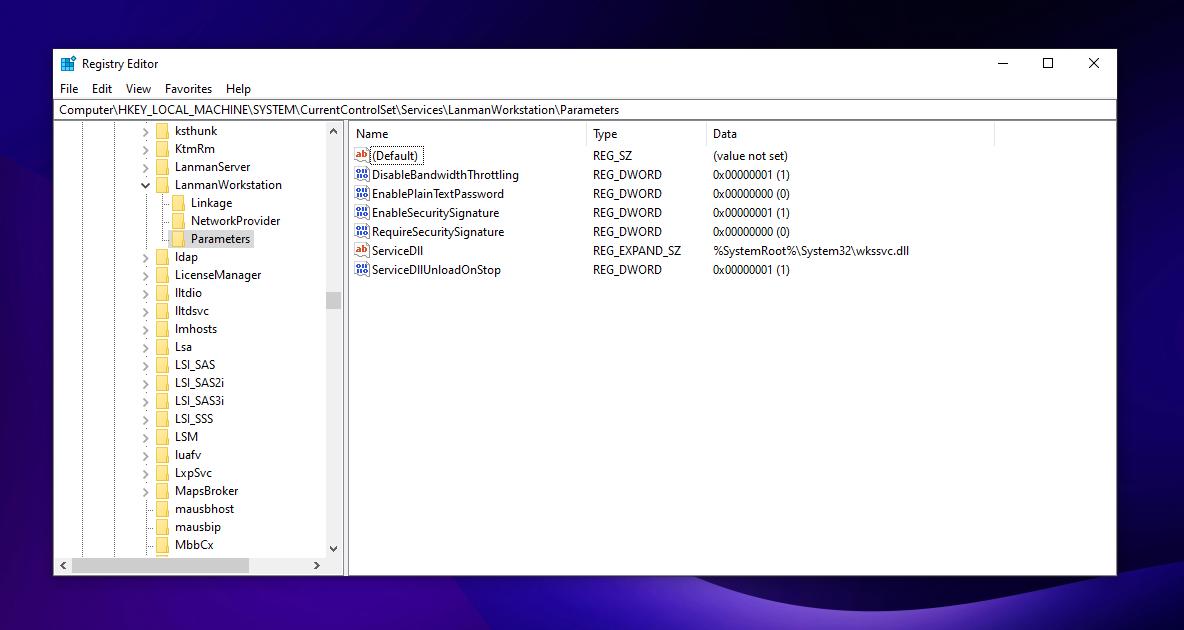Click the Registry Editor app icon in title bar
The image size is (1184, 630).
click(x=68, y=64)
